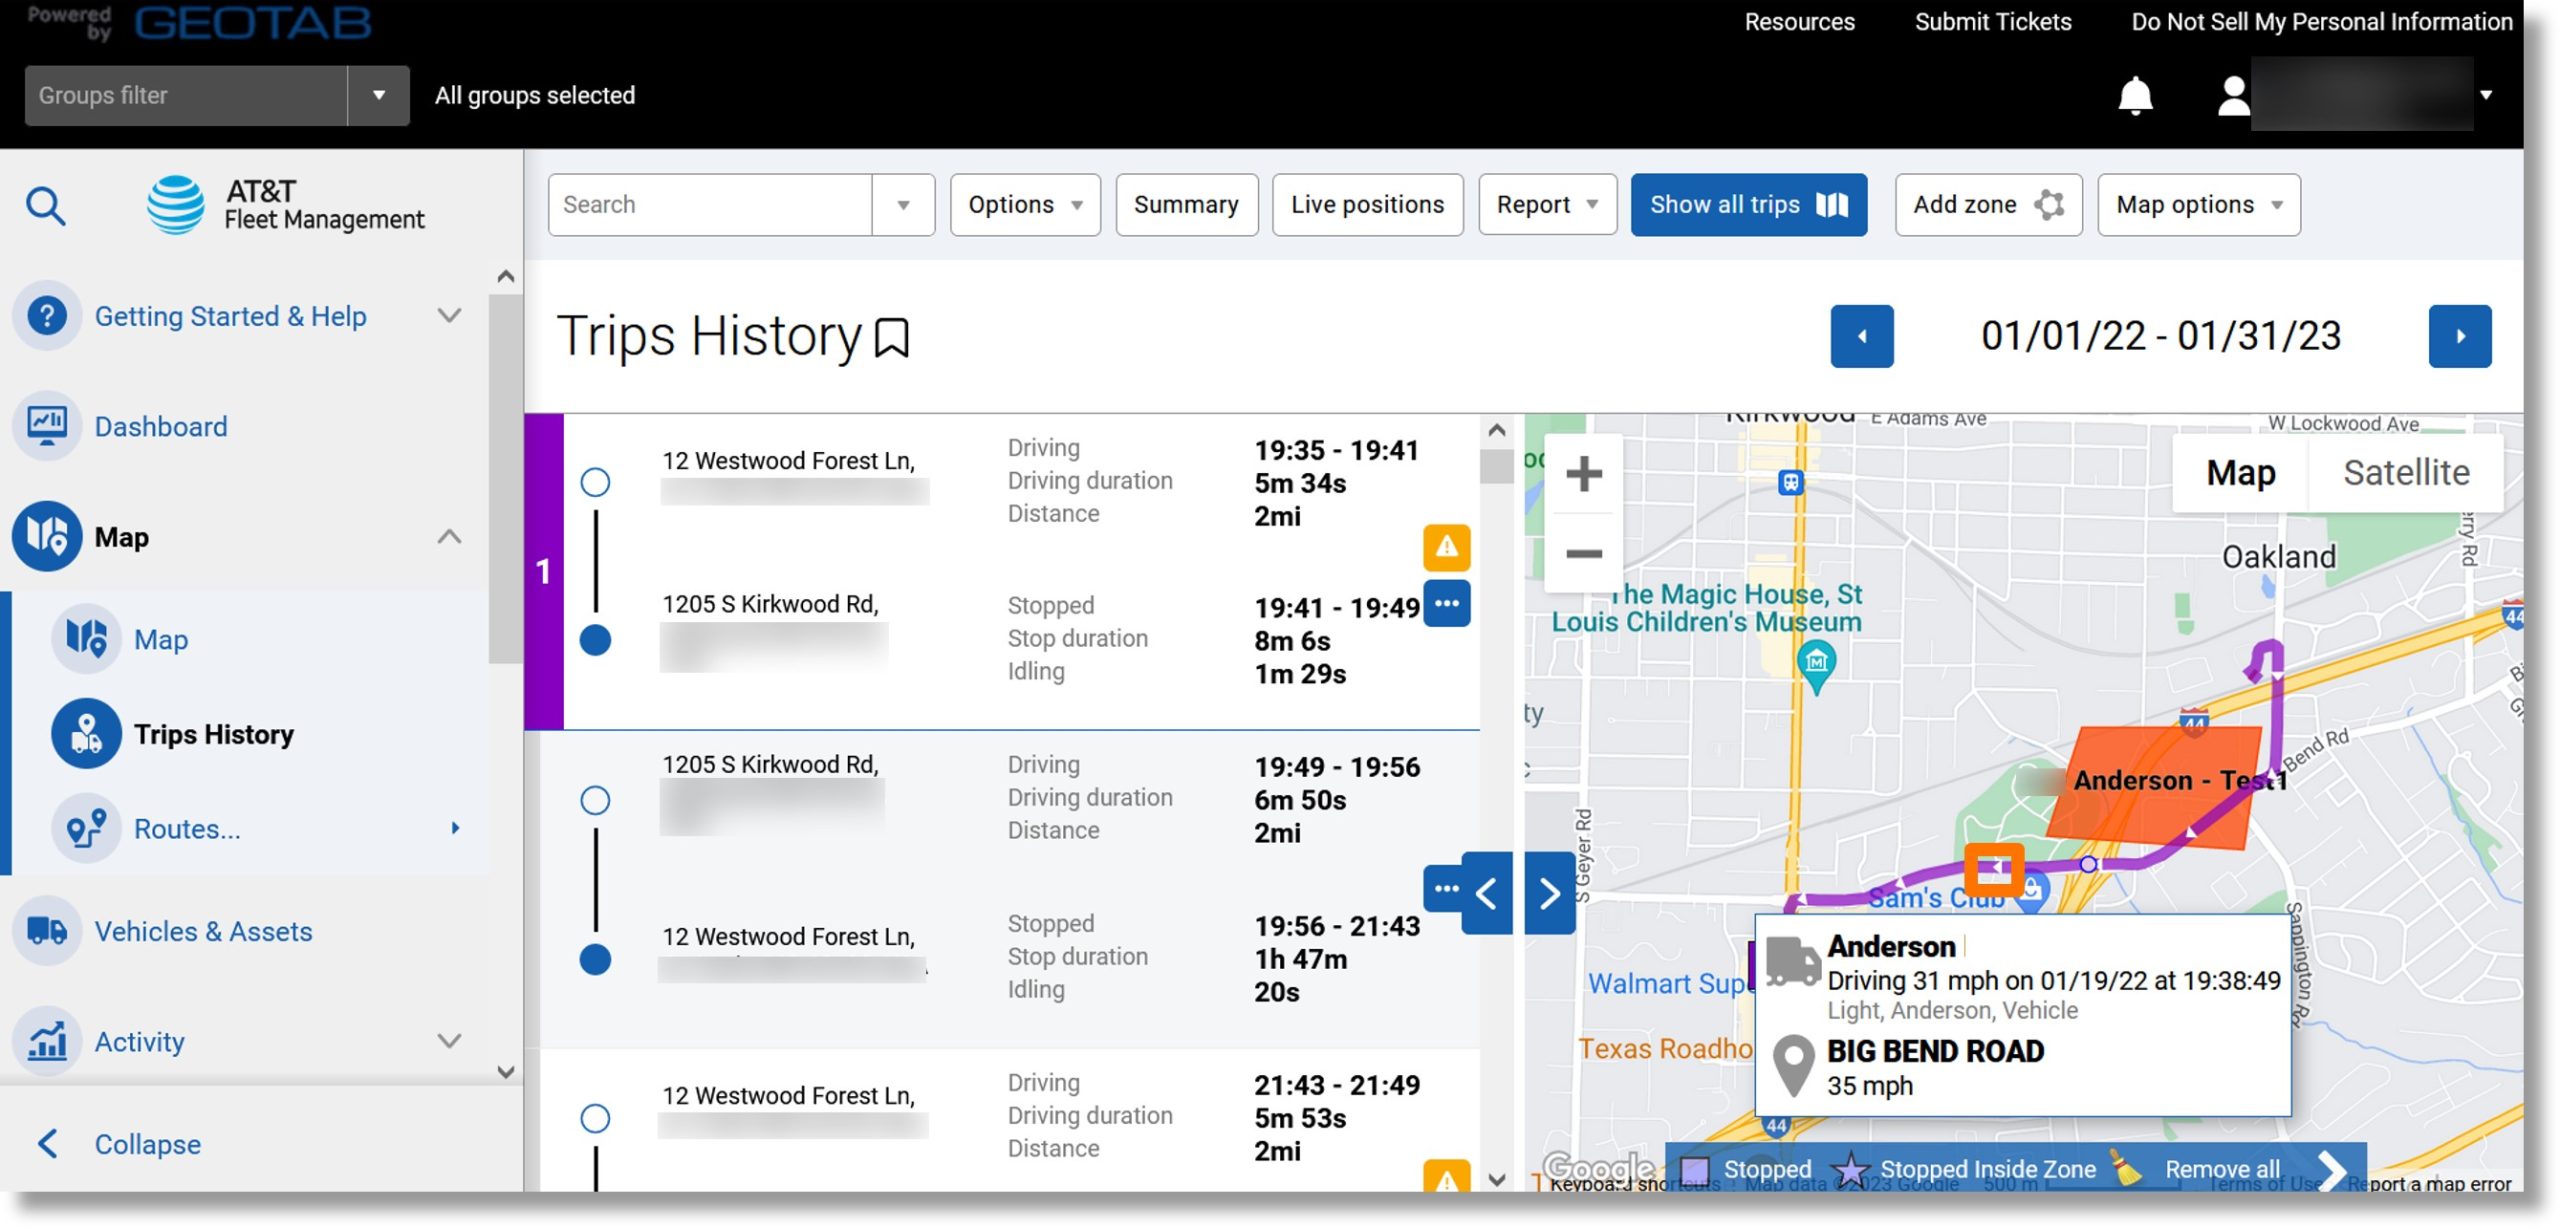
Task: Click the Stopped Inside Zone star icon
Action: point(1851,1168)
